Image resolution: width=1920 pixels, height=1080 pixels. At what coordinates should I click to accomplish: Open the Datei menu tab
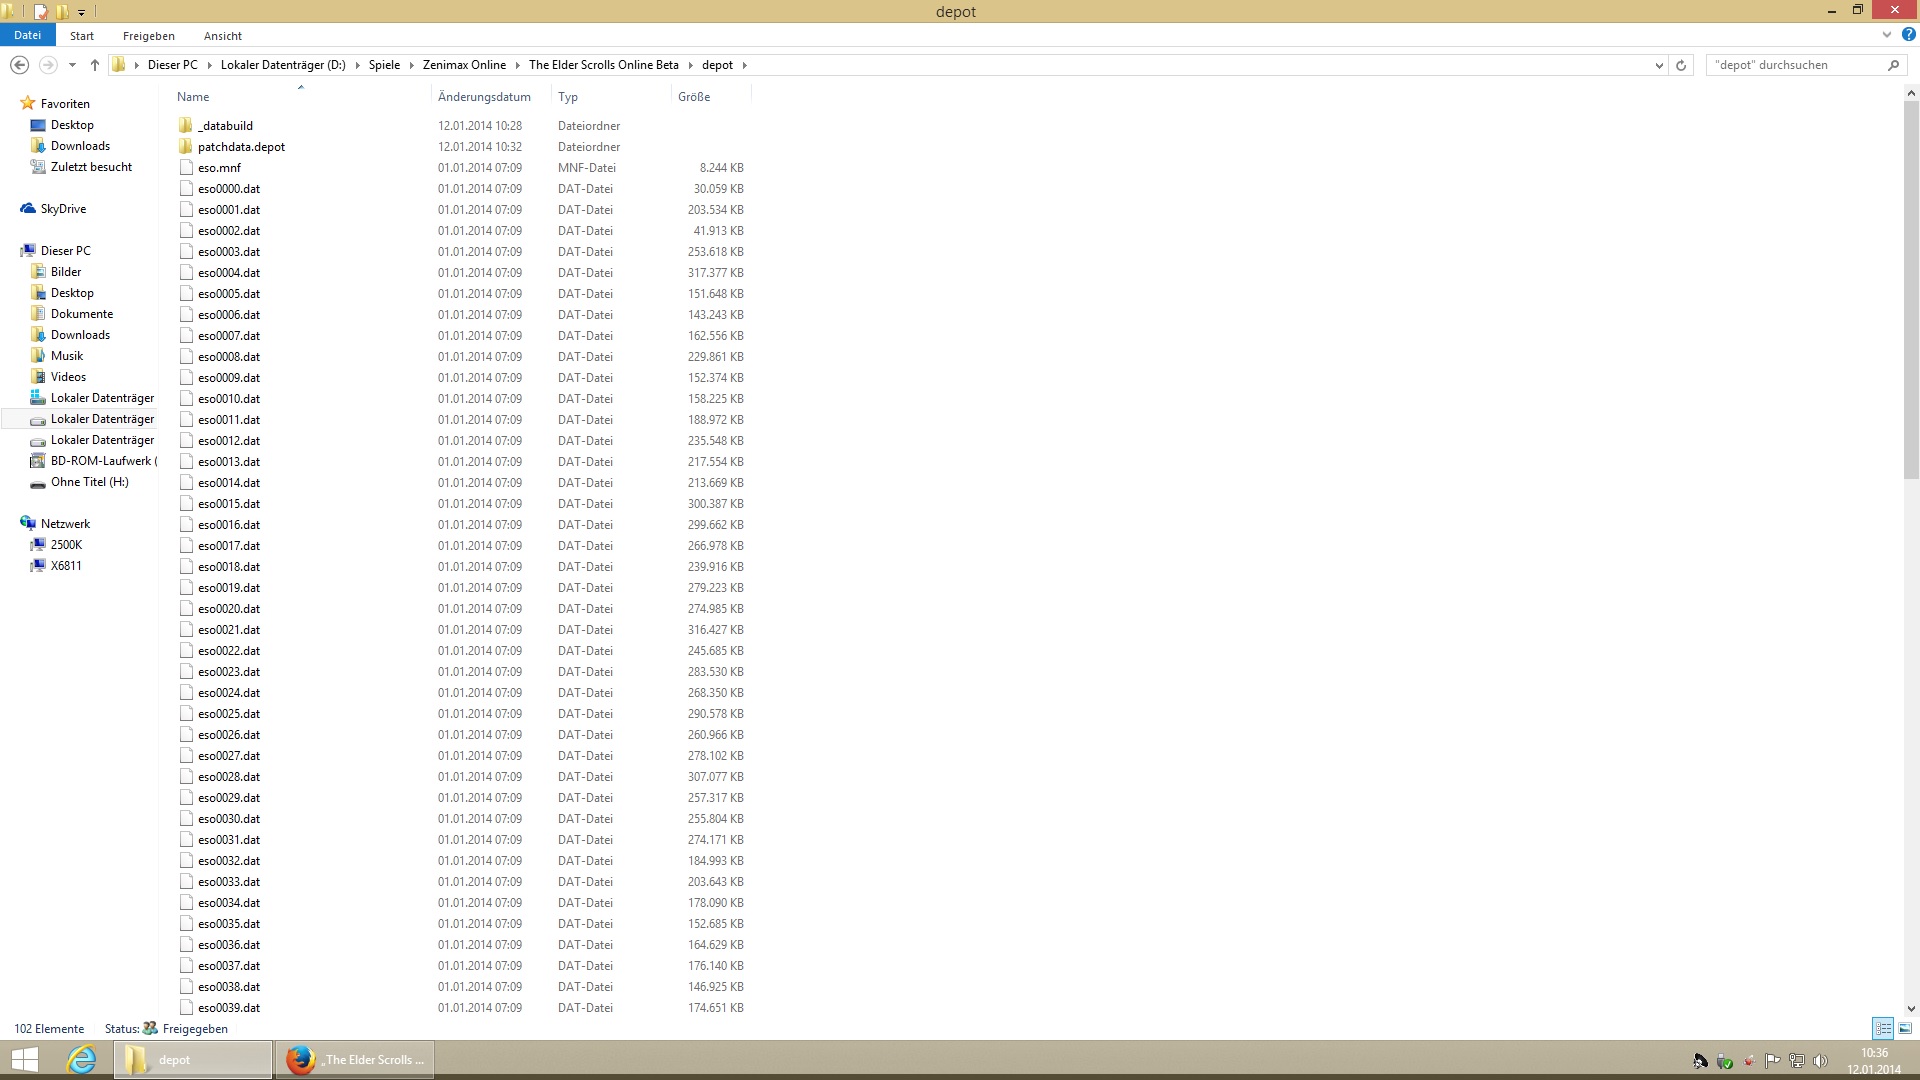[x=27, y=35]
